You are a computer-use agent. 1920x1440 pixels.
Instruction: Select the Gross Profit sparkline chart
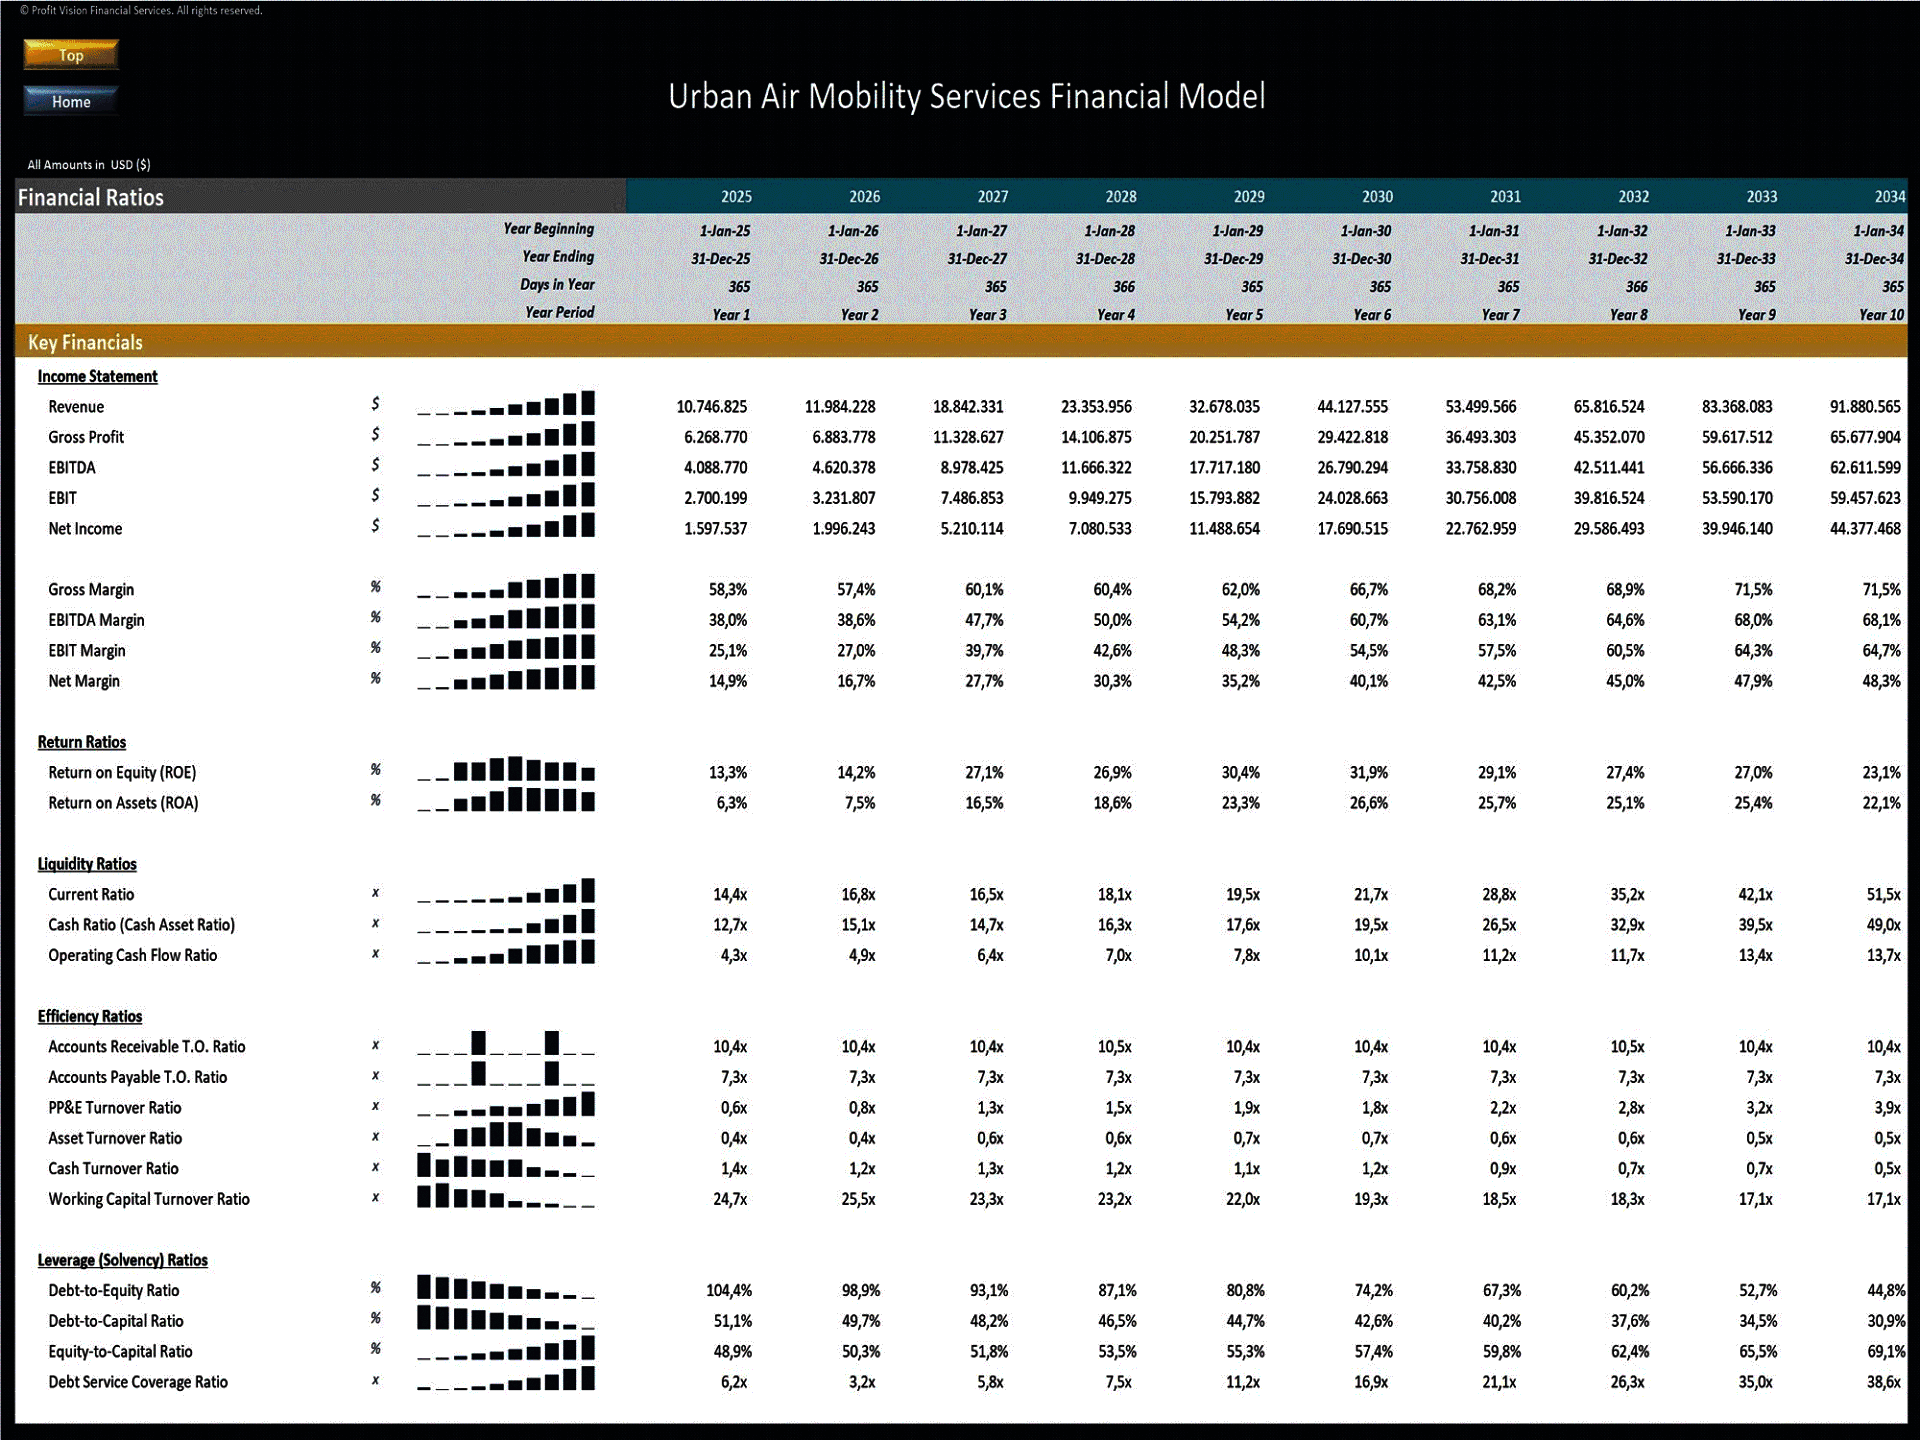coord(506,434)
